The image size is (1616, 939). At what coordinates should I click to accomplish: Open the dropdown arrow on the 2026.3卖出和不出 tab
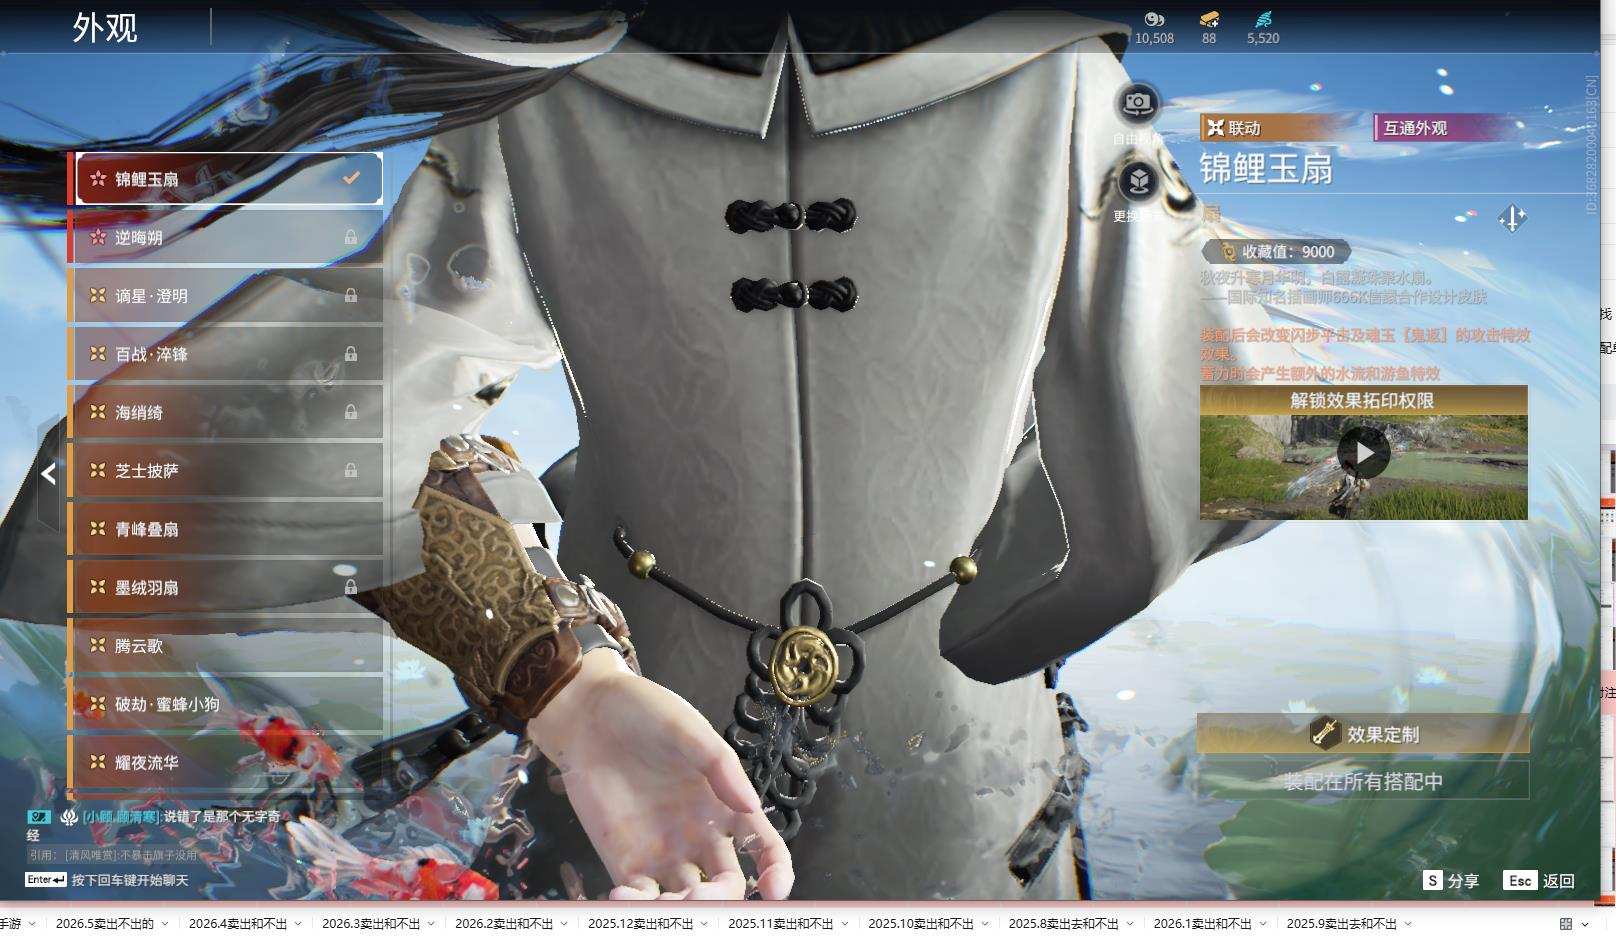tap(431, 924)
